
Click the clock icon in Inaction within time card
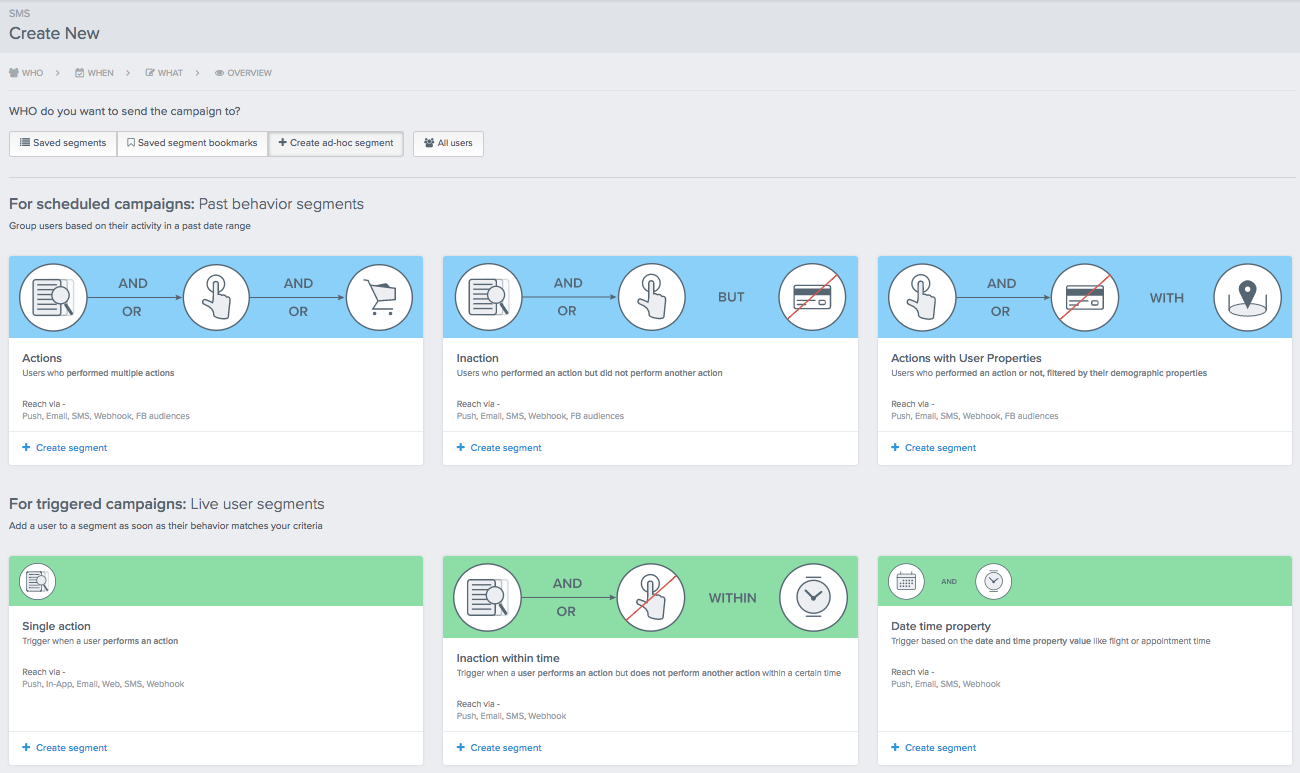click(x=814, y=596)
